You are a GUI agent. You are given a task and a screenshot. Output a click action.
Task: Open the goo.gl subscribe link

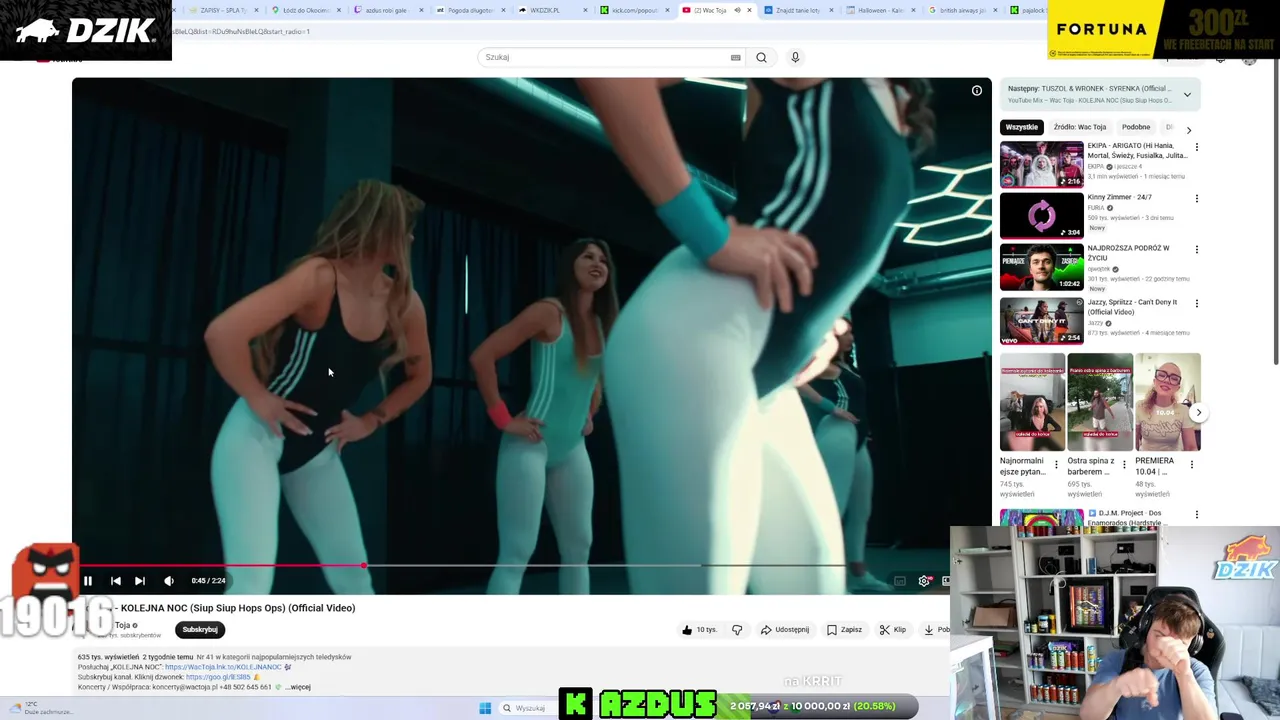tap(218, 677)
